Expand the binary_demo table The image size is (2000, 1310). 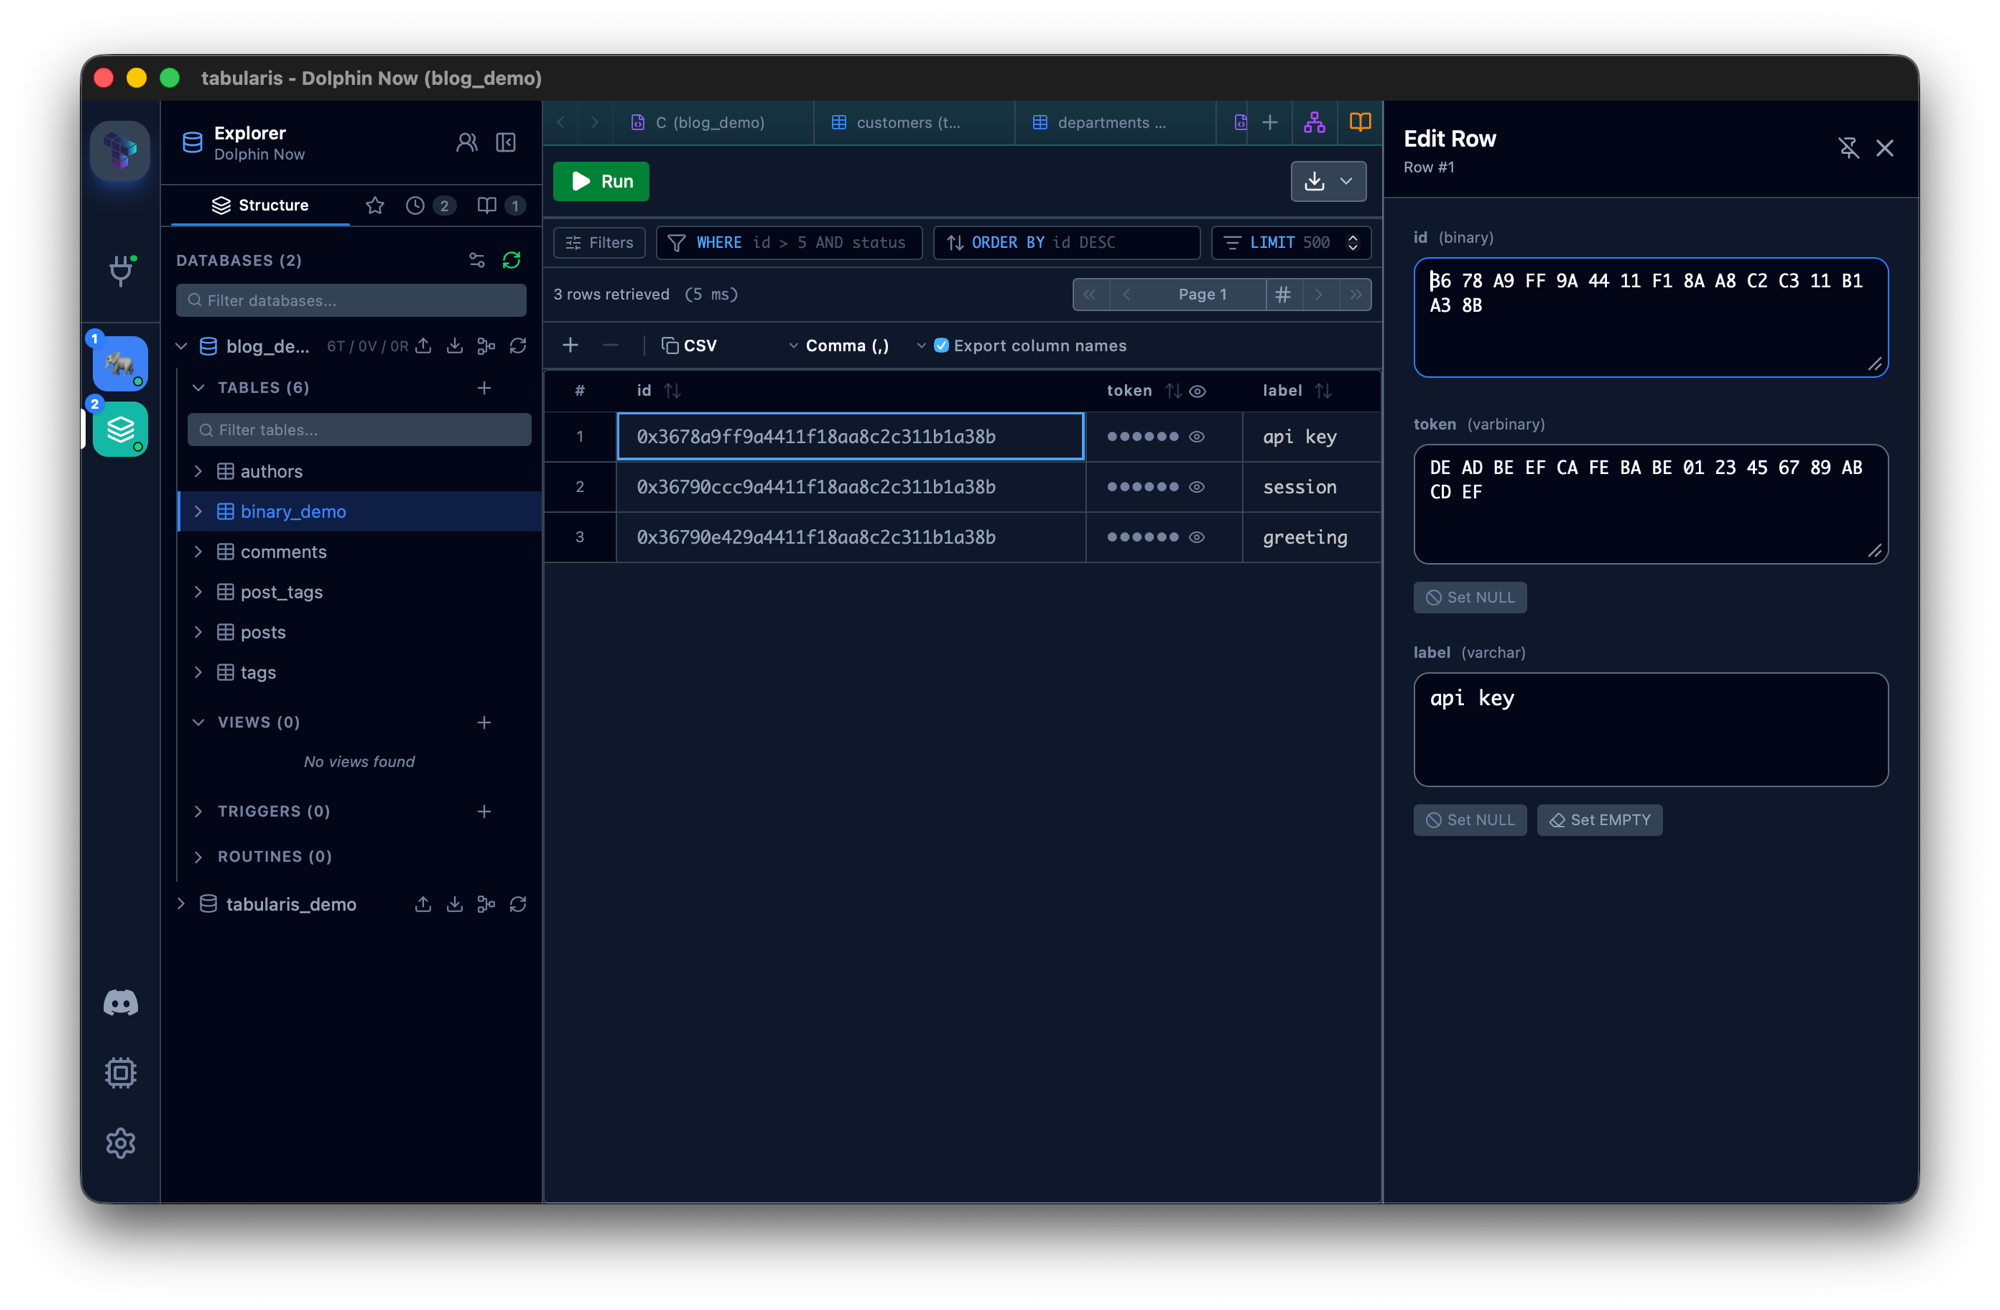[198, 511]
